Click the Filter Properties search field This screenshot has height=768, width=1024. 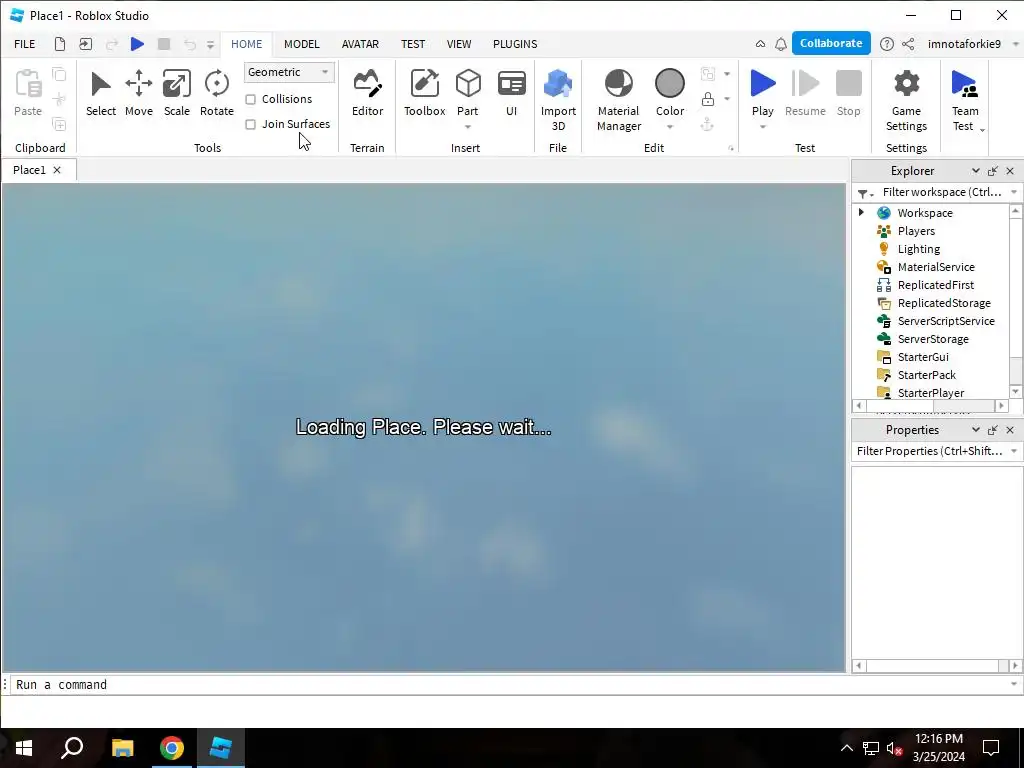click(930, 451)
